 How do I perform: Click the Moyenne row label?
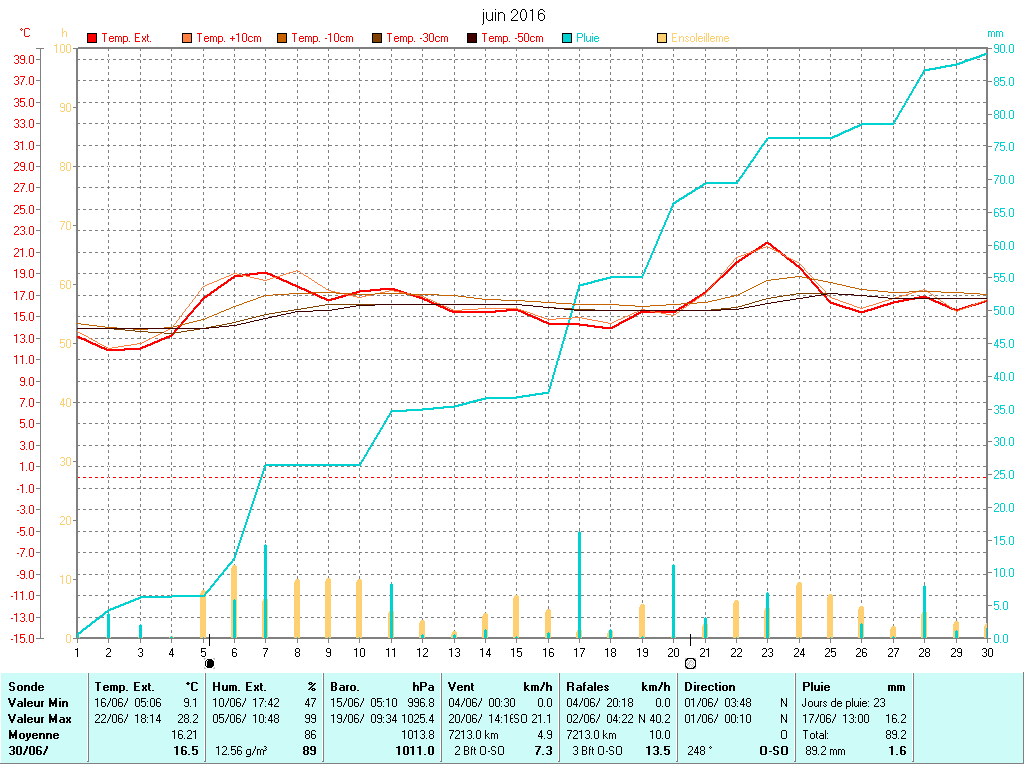click(x=33, y=735)
